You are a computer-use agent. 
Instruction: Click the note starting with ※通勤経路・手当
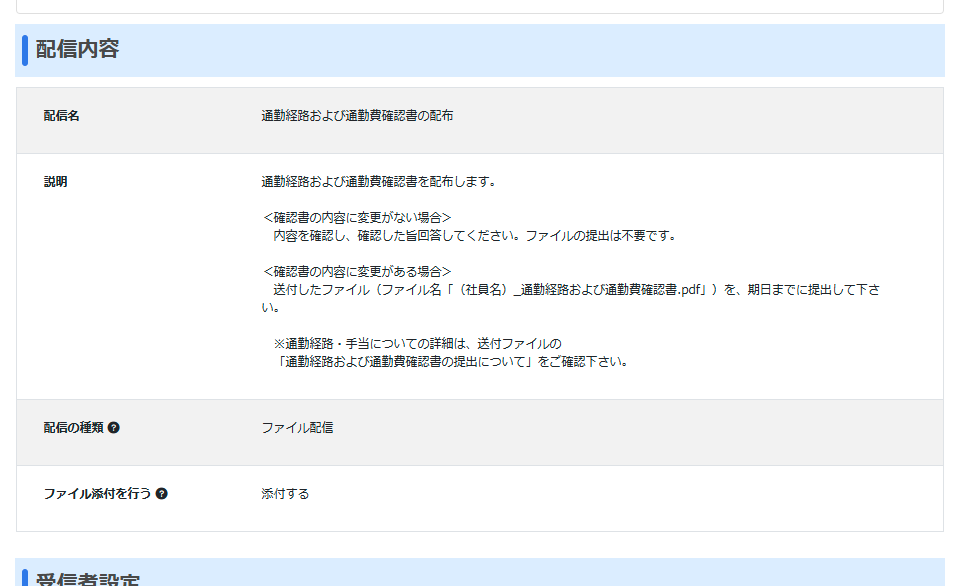417,343
